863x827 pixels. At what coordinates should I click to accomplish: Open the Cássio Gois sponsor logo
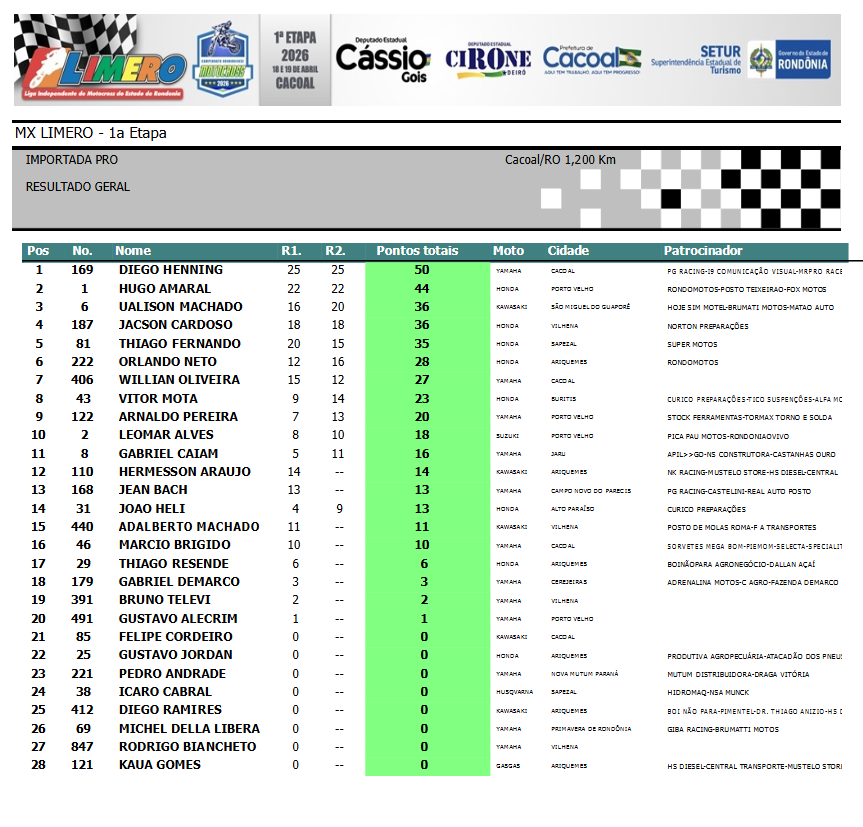(382, 60)
